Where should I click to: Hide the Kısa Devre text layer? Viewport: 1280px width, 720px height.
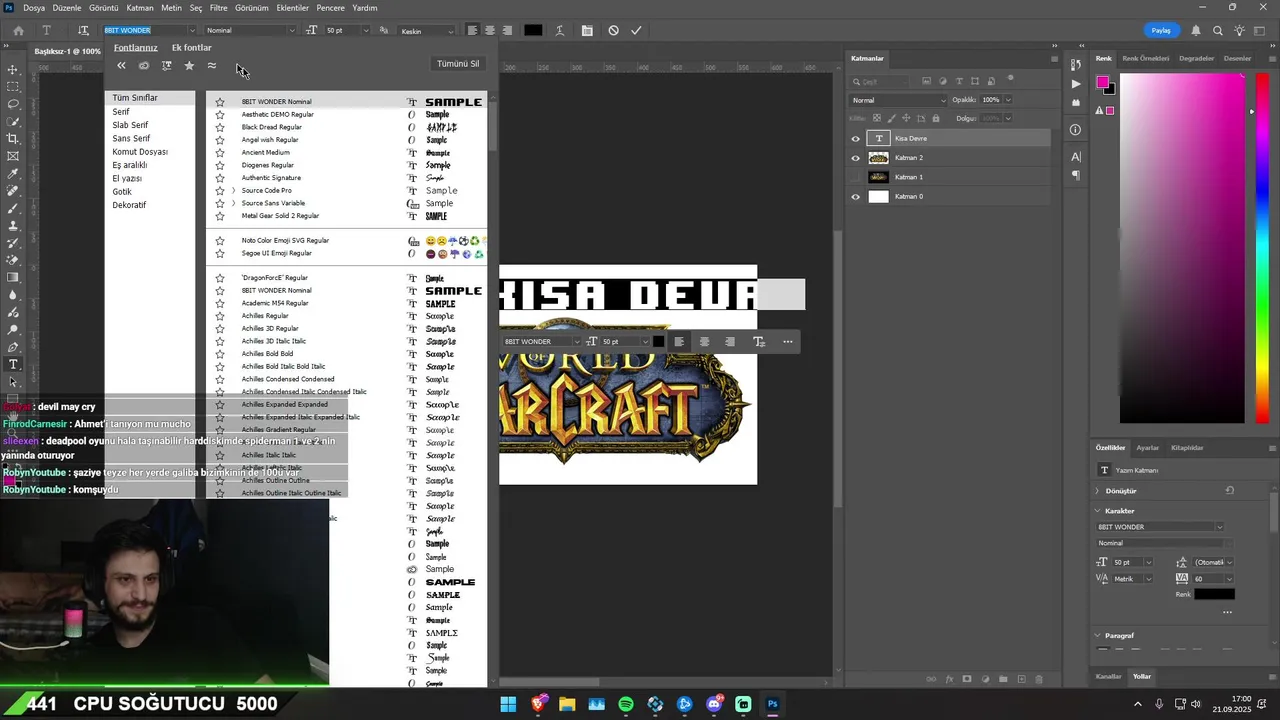coord(855,139)
